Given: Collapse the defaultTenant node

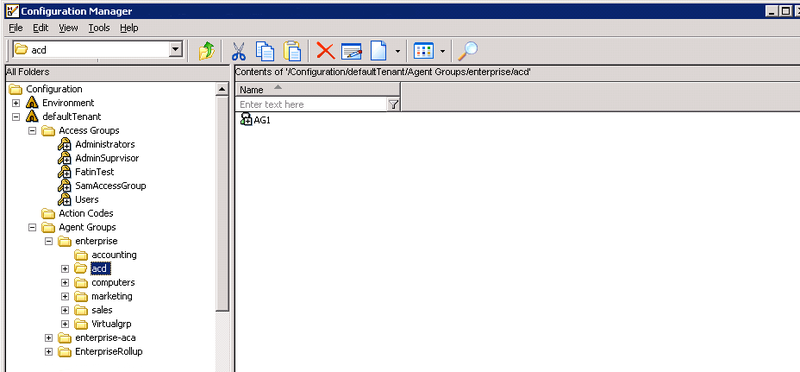Looking at the screenshot, I should [x=16, y=116].
